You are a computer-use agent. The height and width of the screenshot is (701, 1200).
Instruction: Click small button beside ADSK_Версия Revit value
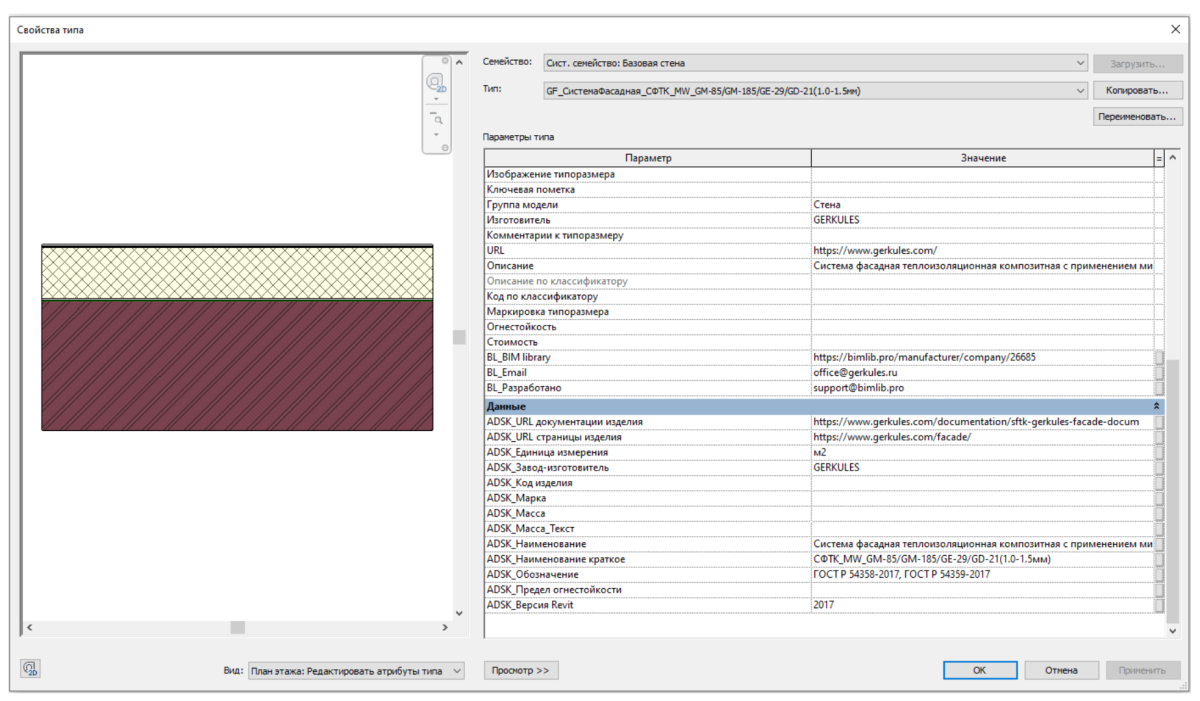point(1158,606)
